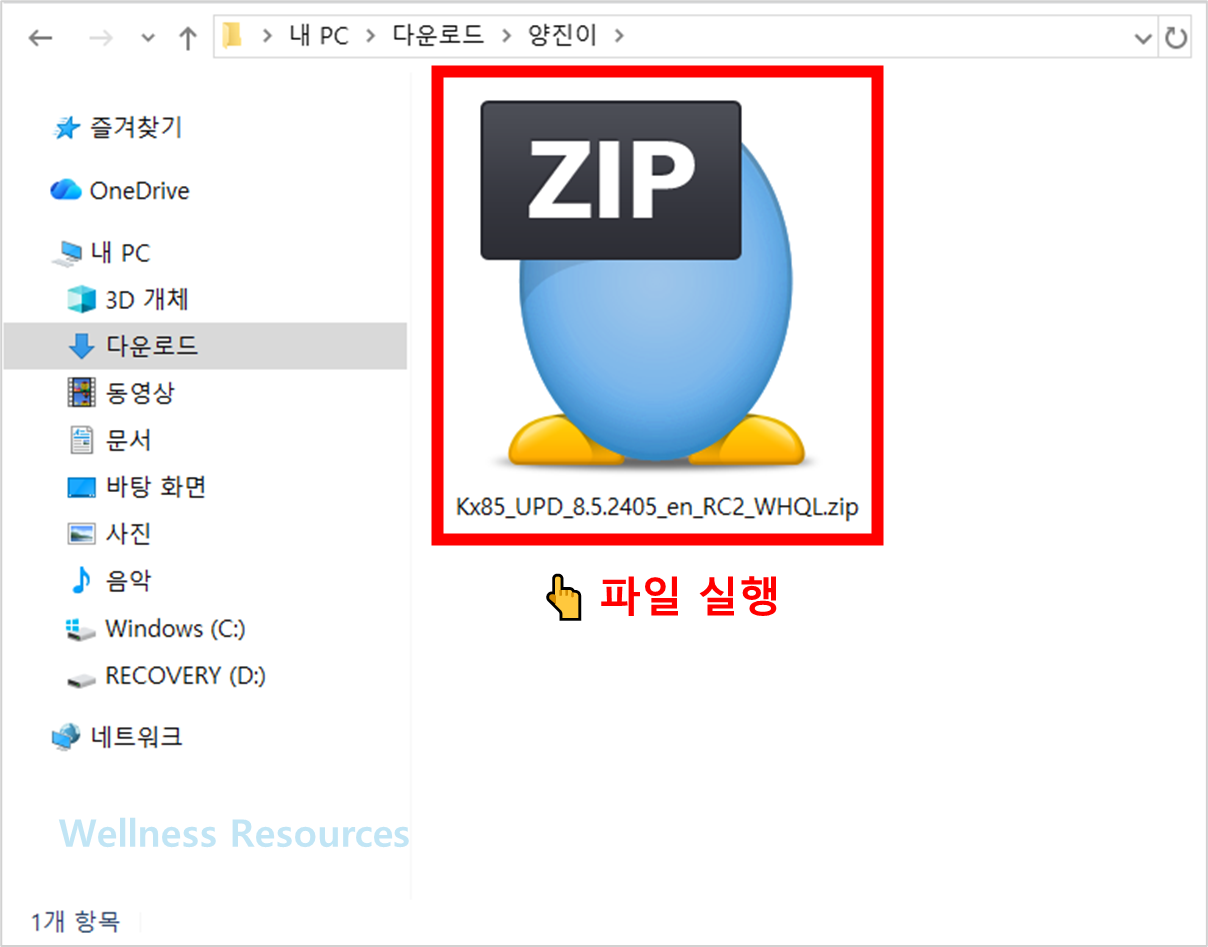Viewport: 1208px width, 947px height.
Task: Click the OneDrive cloud icon
Action: tap(66, 190)
